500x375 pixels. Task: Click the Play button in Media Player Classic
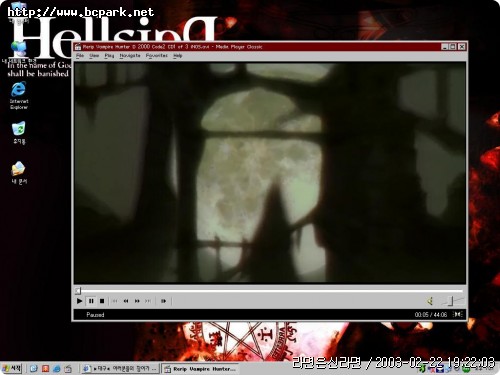coord(79,301)
